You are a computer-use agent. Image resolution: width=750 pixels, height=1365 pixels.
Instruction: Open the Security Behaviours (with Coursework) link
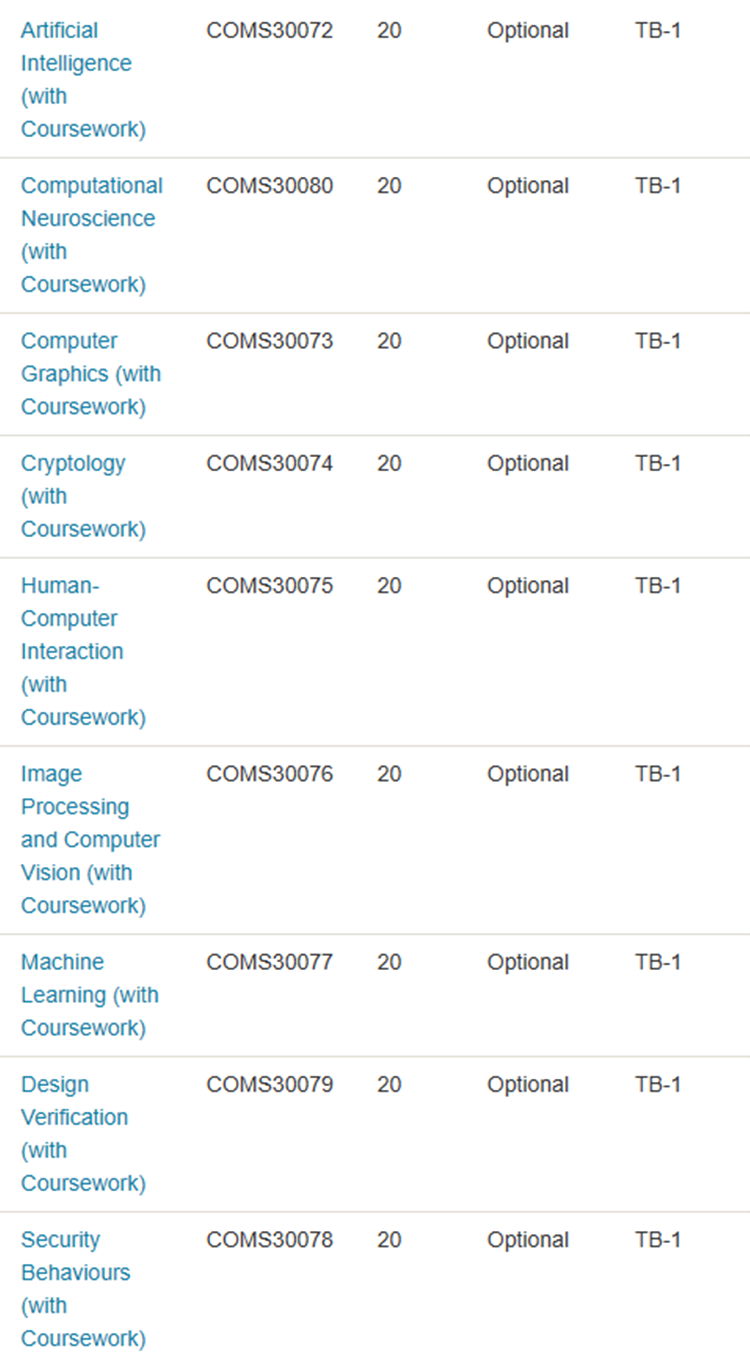pyautogui.click(x=84, y=1288)
